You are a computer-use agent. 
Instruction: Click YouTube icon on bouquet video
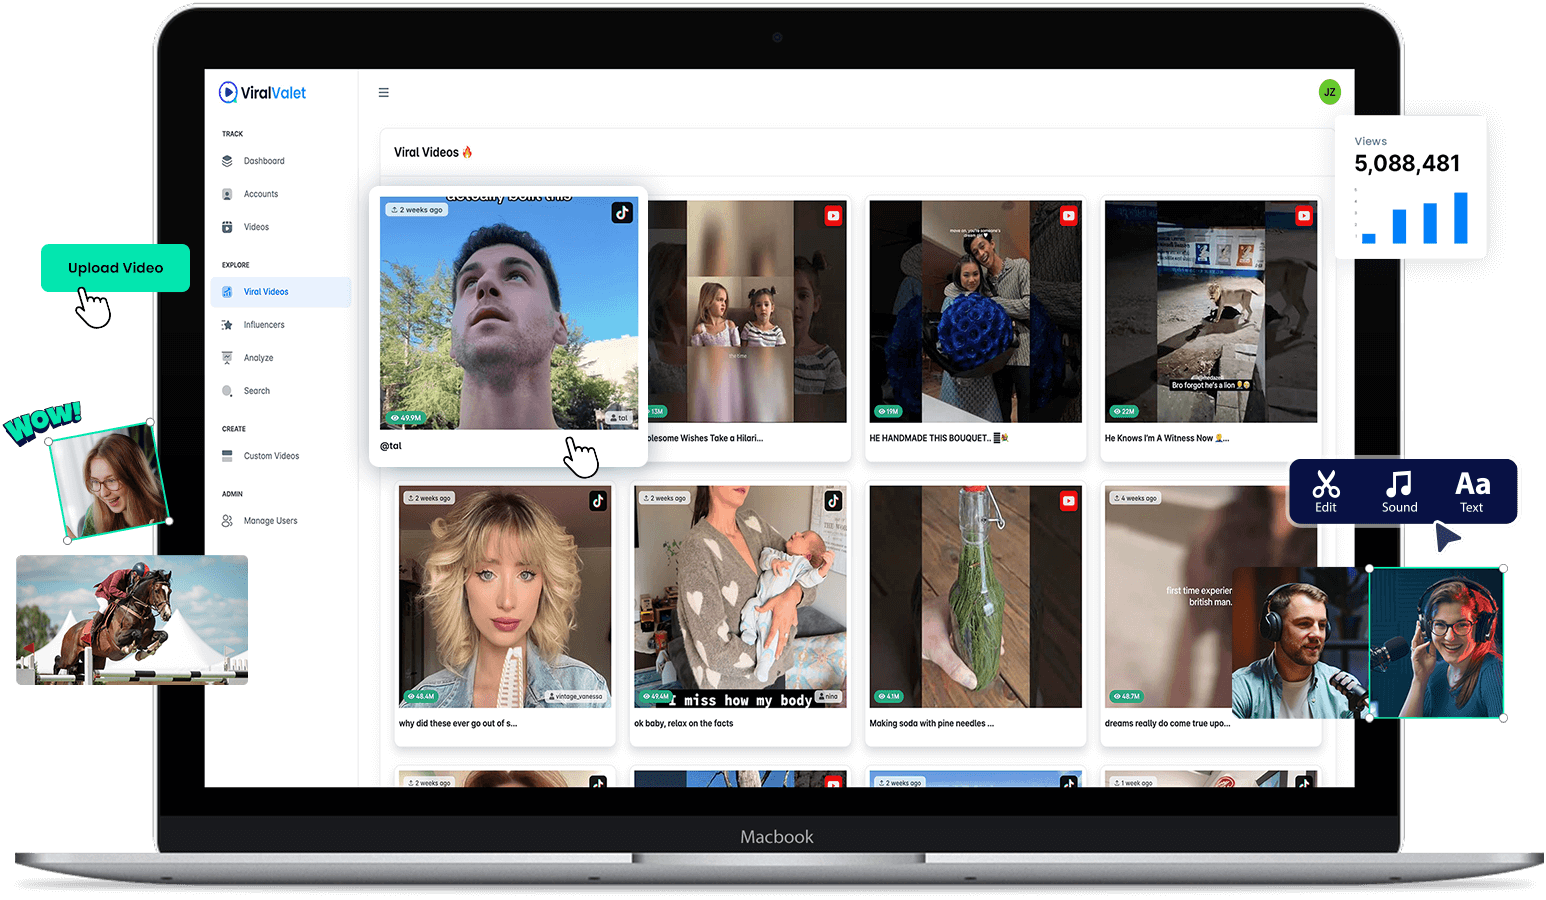click(x=1068, y=216)
